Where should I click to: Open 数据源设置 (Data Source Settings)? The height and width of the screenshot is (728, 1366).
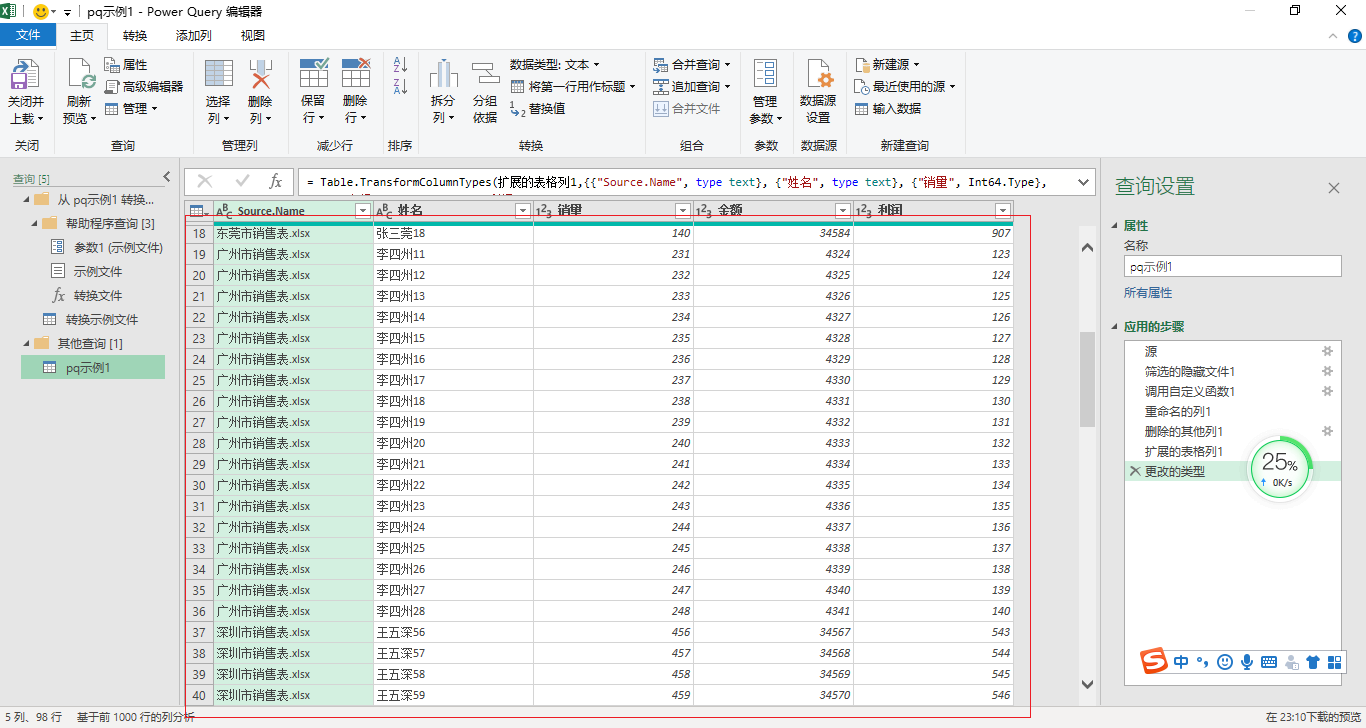click(x=818, y=90)
